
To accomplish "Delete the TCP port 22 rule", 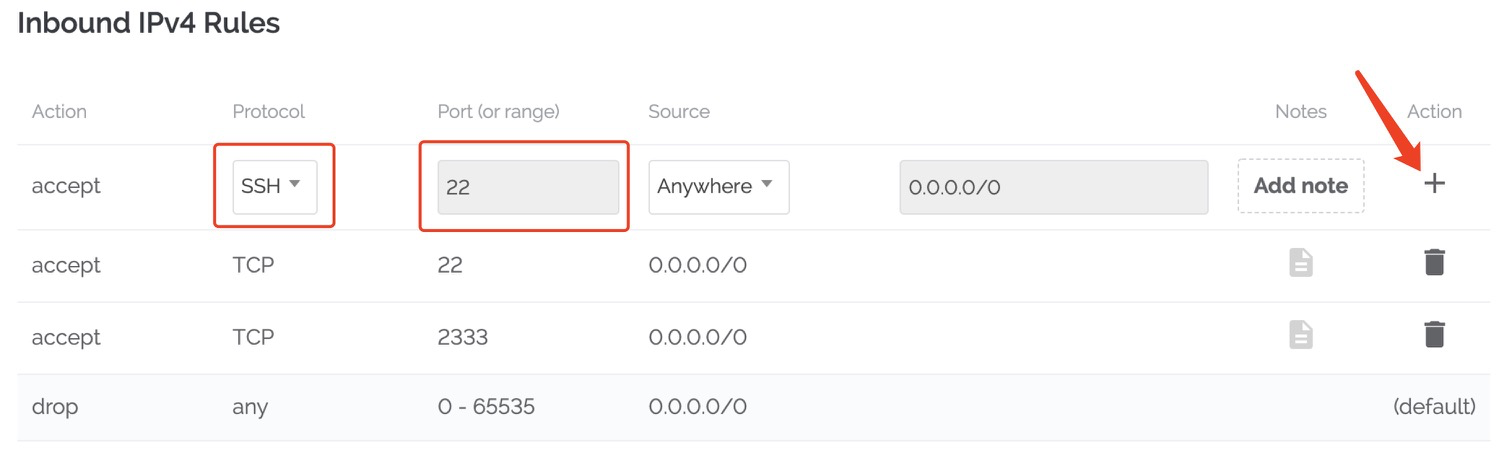I will (1434, 262).
